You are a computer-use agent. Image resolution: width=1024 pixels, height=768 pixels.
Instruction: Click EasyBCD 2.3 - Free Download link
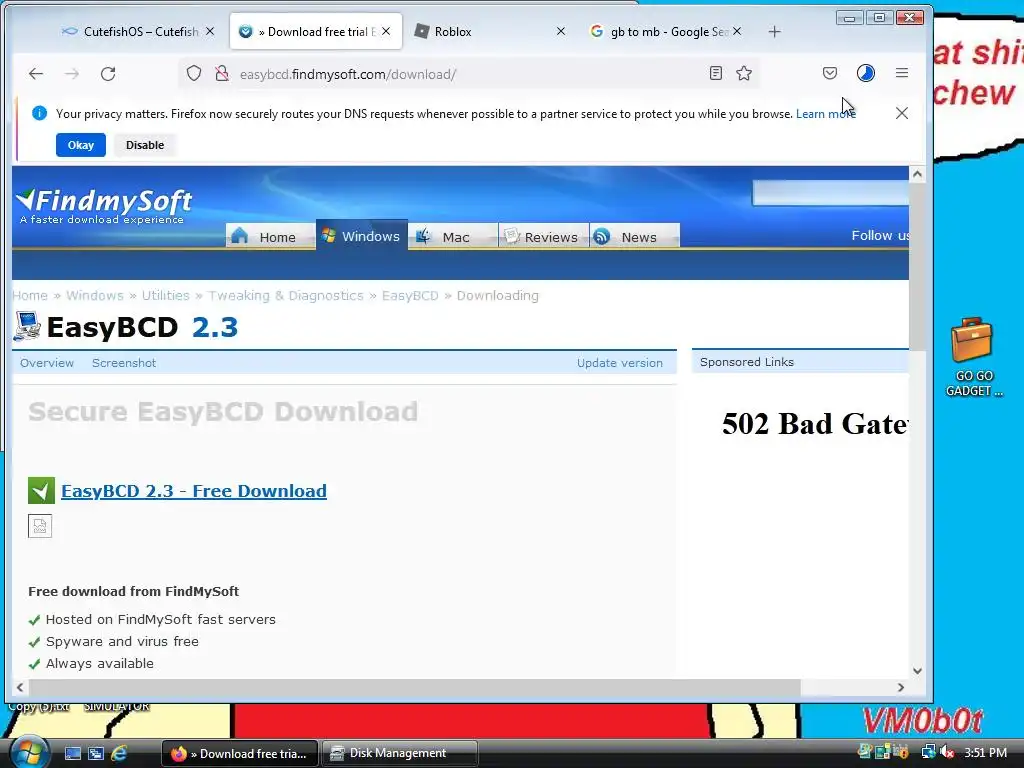click(x=194, y=491)
